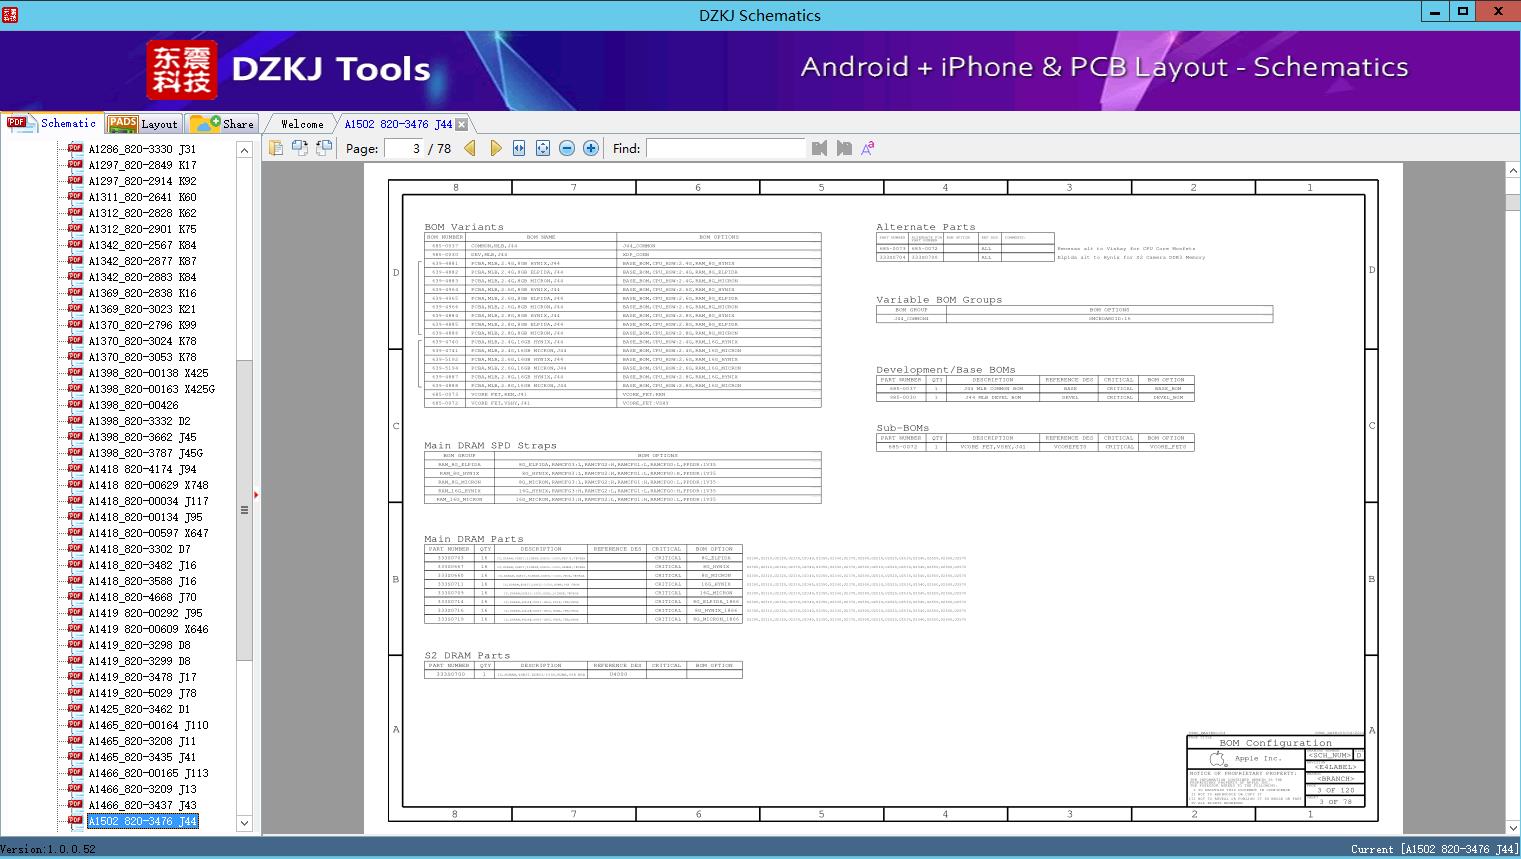This screenshot has height=859, width=1521.
Task: Click the PDF icon beside A1419_820-3478 J17
Action: pos(75,676)
